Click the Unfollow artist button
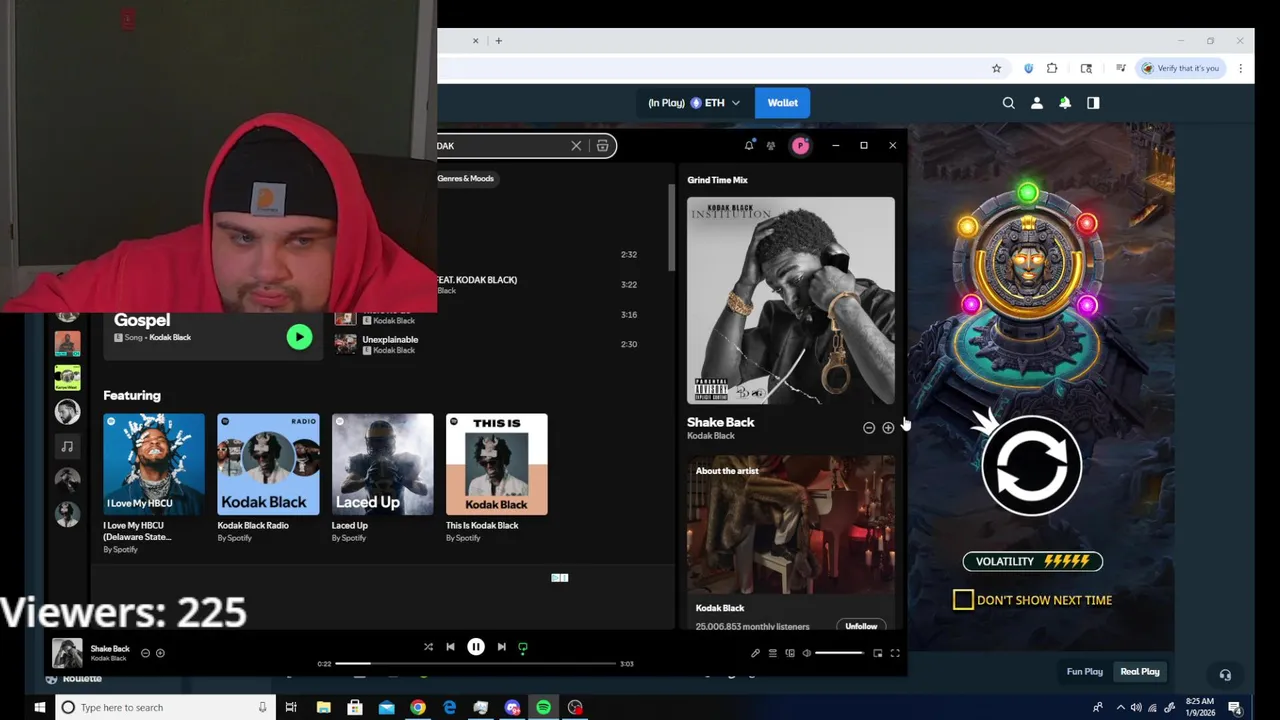The width and height of the screenshot is (1280, 720). tap(861, 626)
